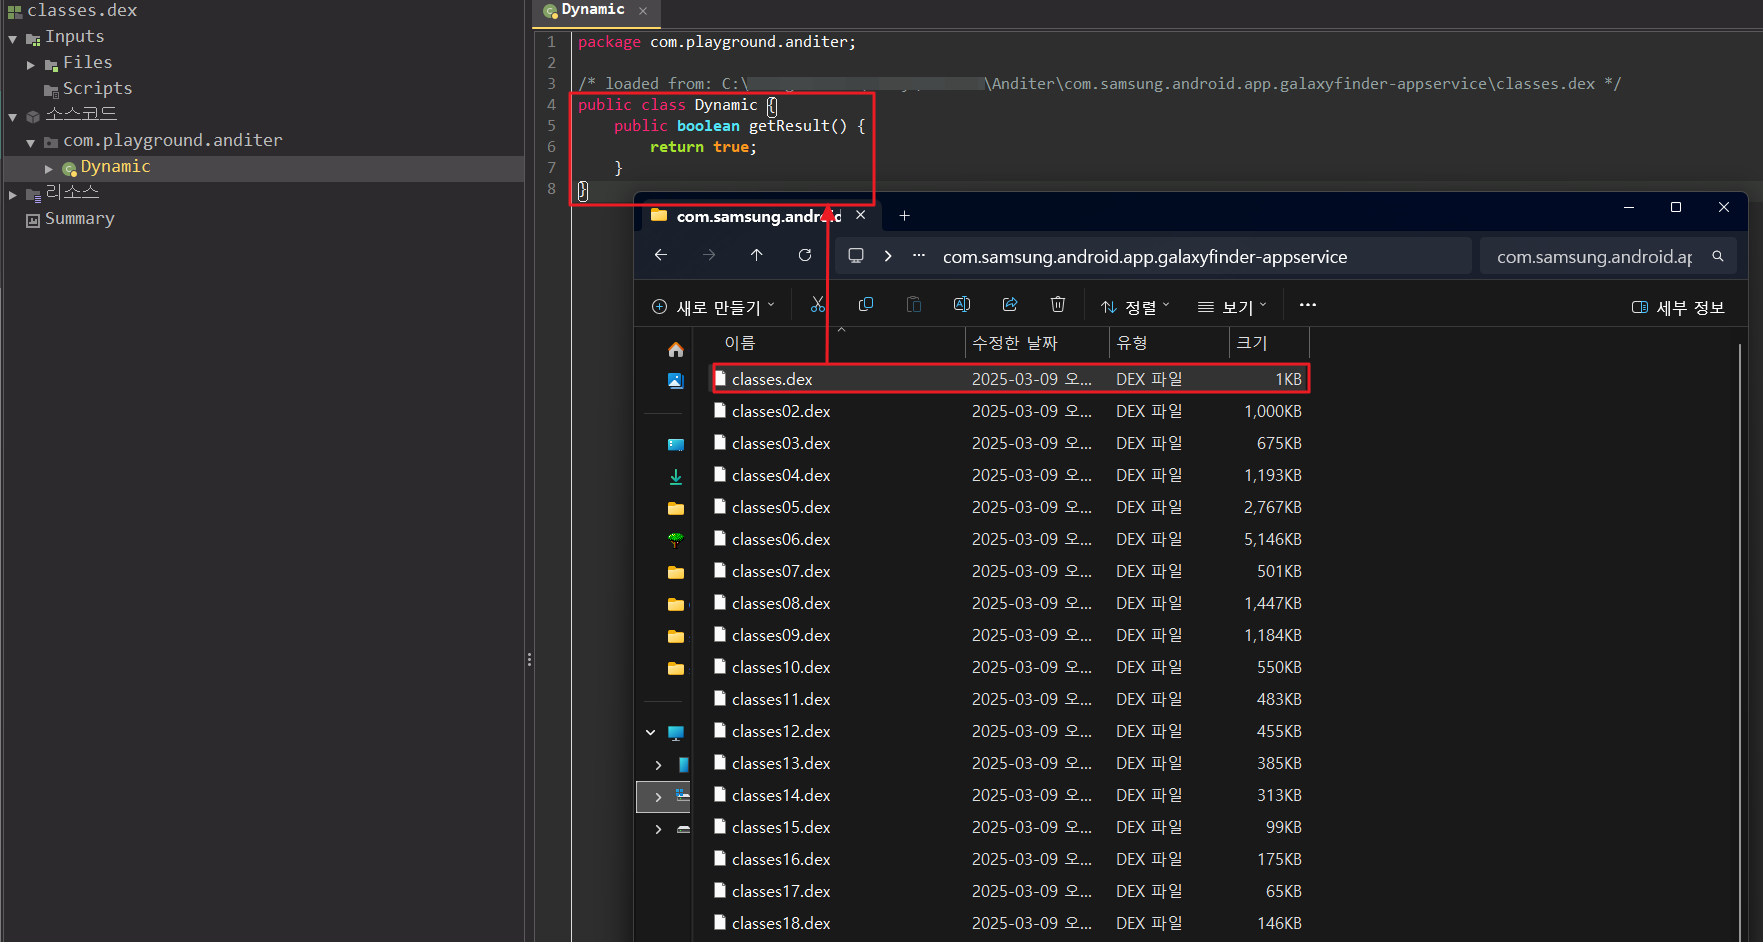Close the Dynamic editor tab
This screenshot has width=1763, height=942.
pyautogui.click(x=643, y=11)
